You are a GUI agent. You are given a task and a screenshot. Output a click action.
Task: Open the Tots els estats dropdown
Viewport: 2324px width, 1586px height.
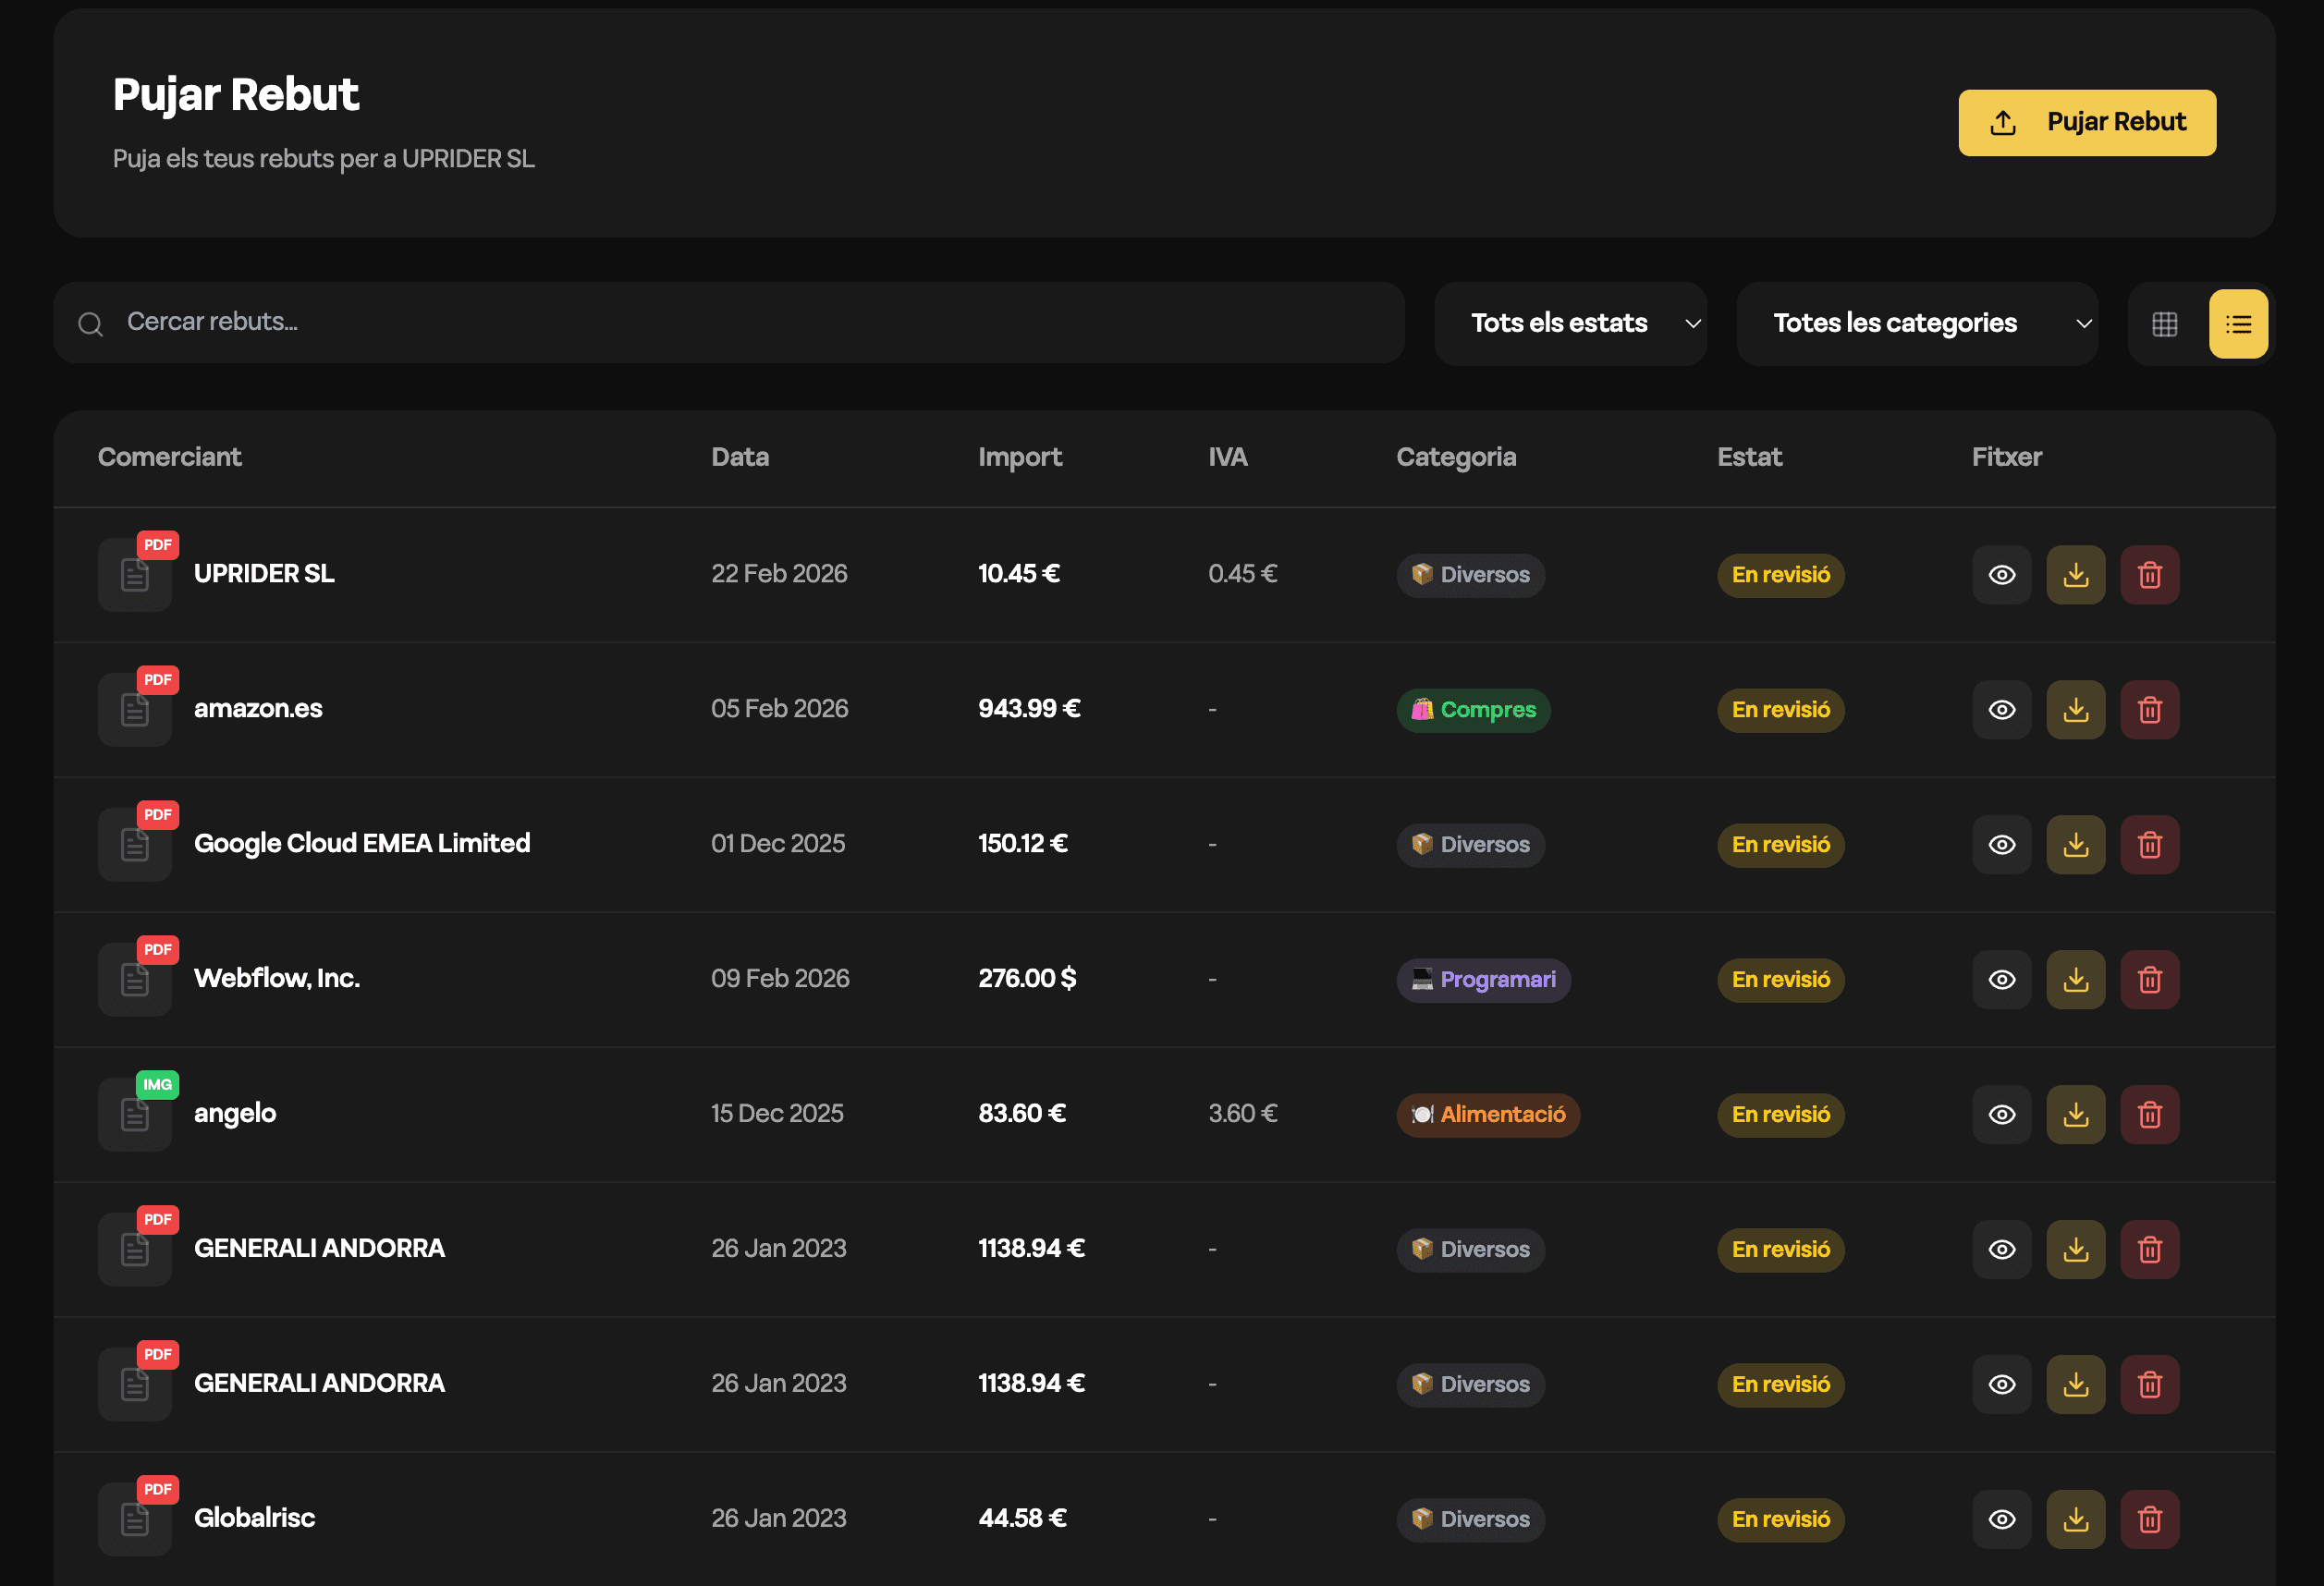tap(1570, 323)
